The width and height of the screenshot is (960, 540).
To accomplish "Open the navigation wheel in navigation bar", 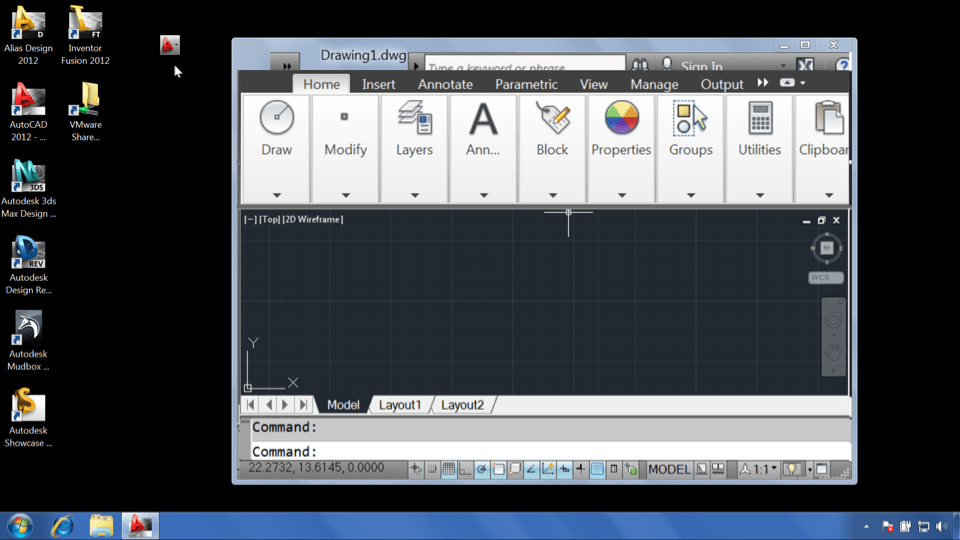I will (x=833, y=320).
